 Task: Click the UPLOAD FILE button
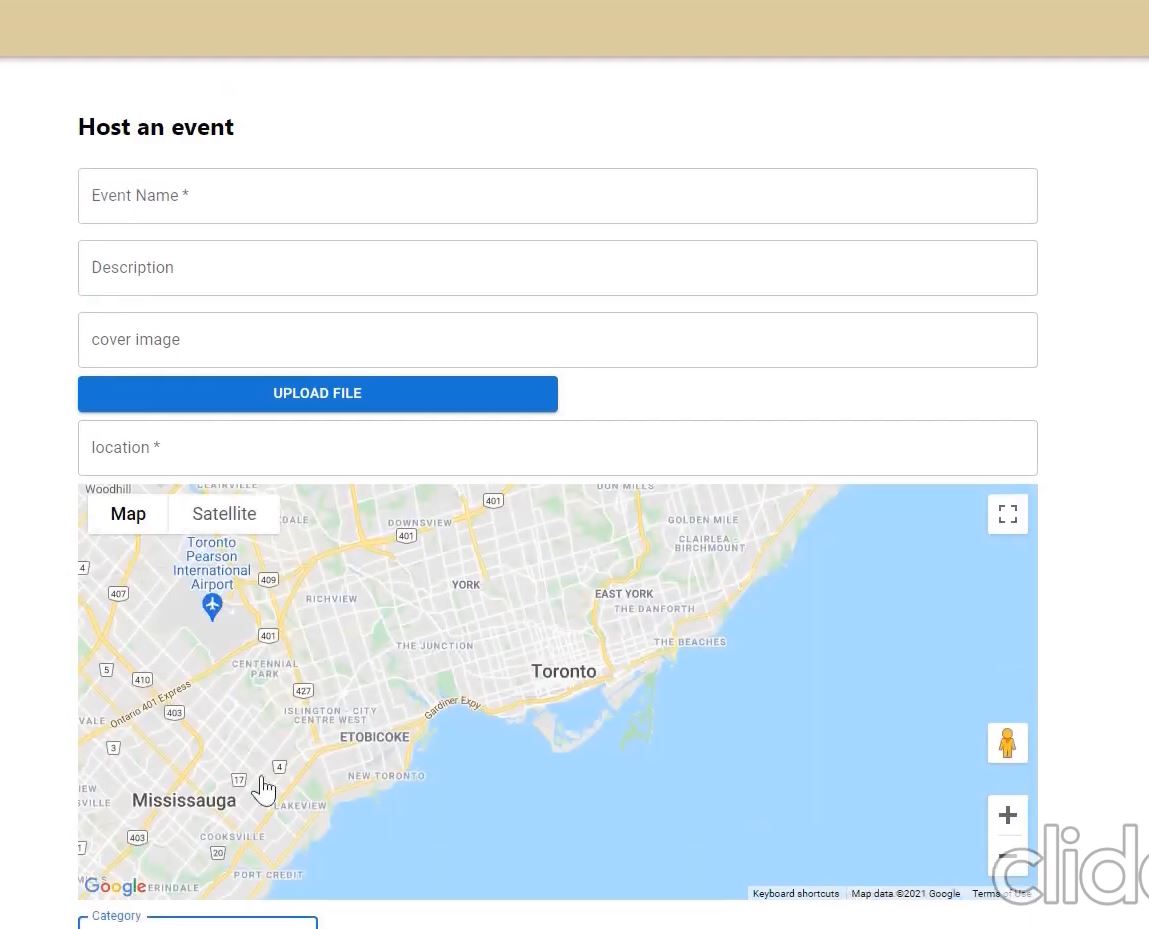coord(317,393)
